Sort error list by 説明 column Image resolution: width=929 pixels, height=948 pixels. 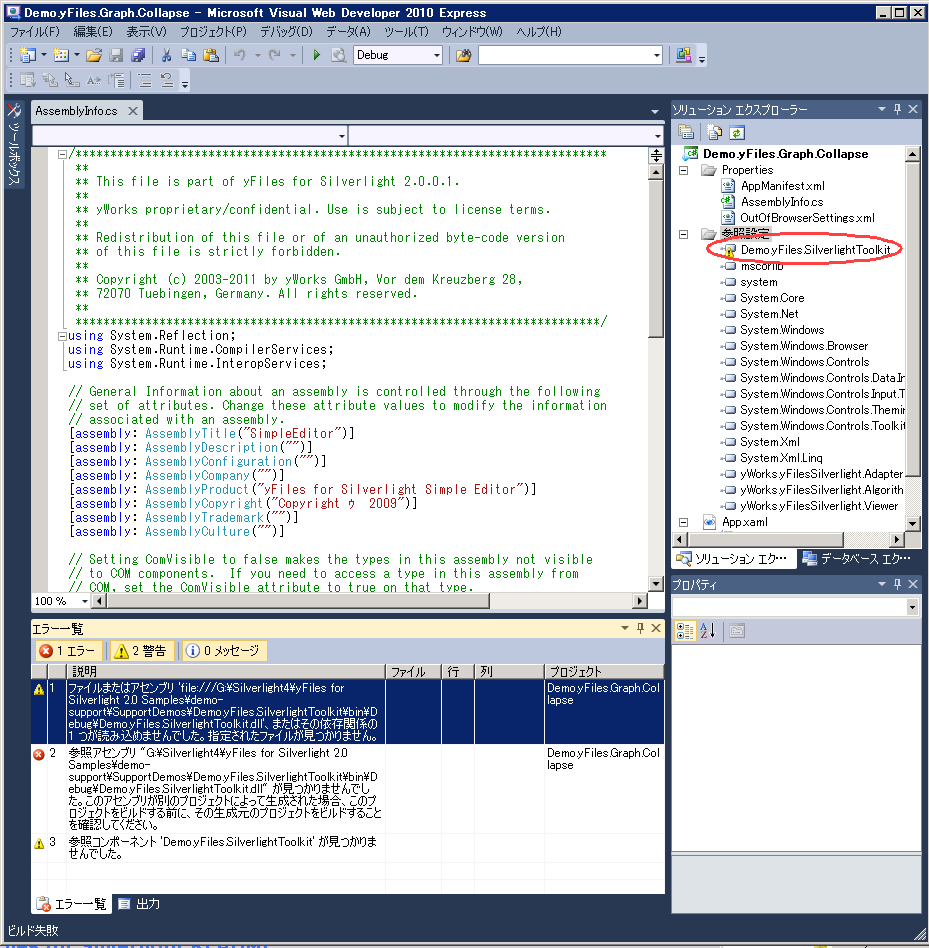point(225,671)
